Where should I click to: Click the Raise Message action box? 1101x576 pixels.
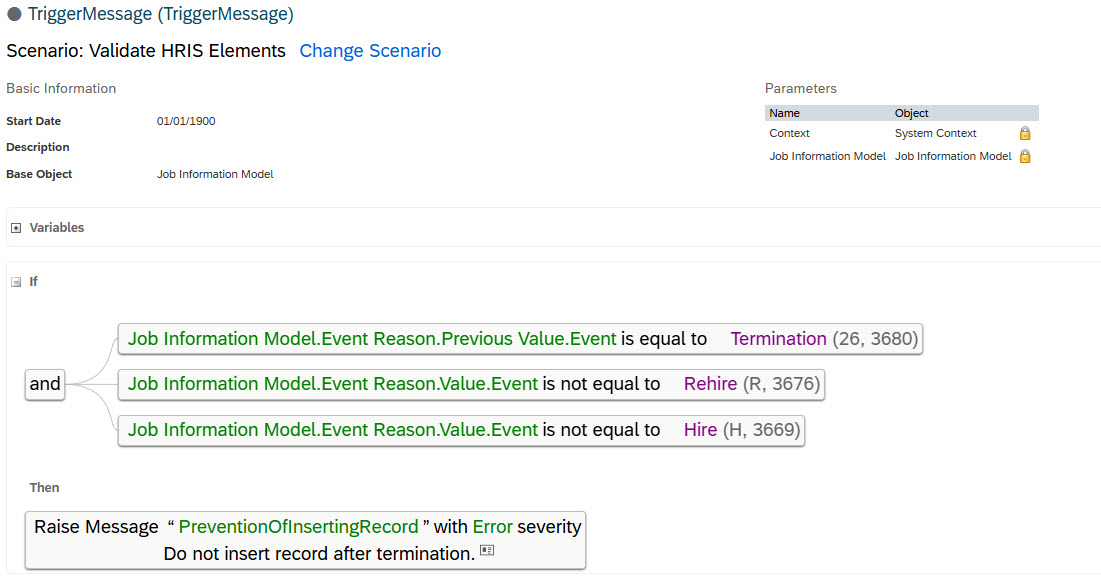305,540
